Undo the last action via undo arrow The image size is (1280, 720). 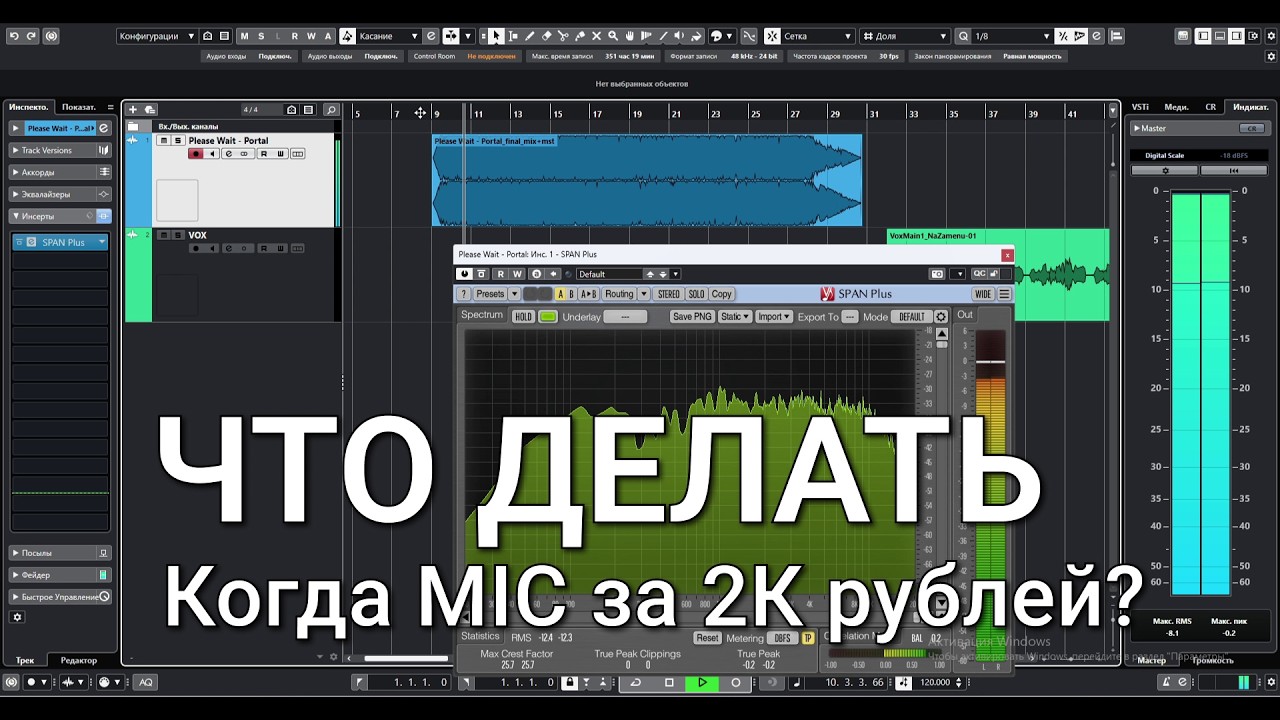pos(14,36)
